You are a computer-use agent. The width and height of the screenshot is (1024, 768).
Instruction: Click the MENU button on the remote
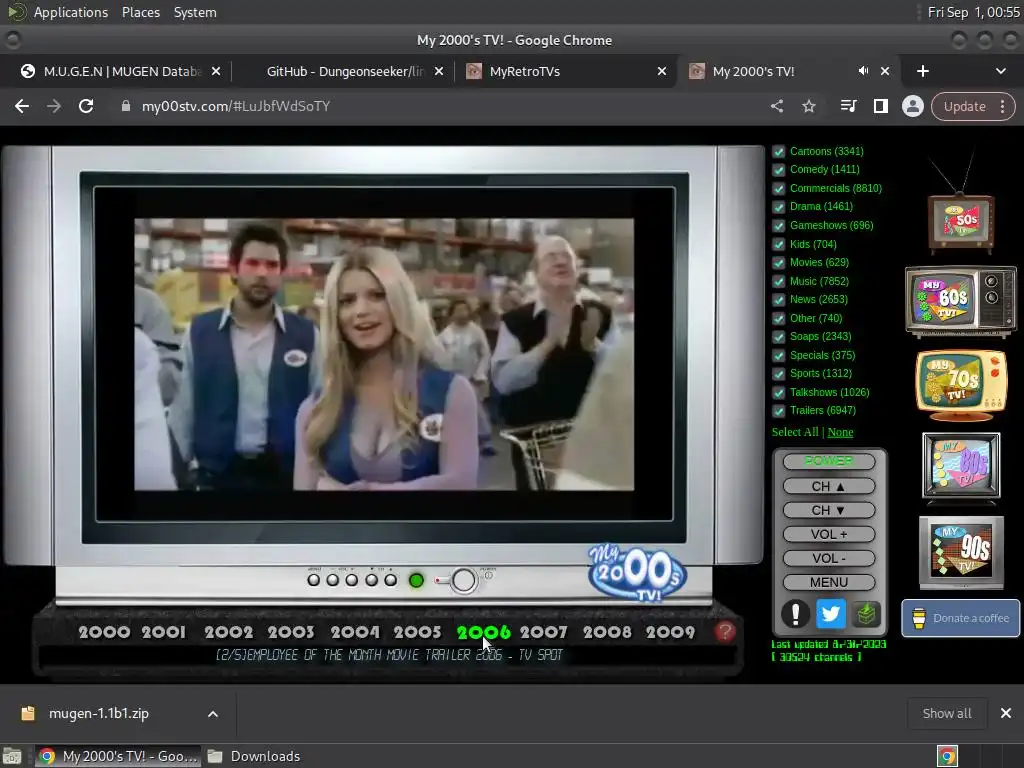point(829,582)
